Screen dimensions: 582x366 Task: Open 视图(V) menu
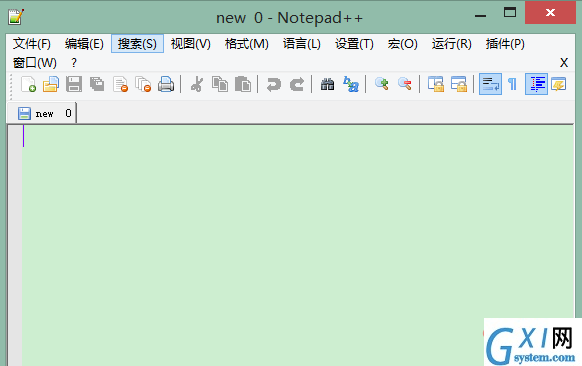click(x=191, y=44)
